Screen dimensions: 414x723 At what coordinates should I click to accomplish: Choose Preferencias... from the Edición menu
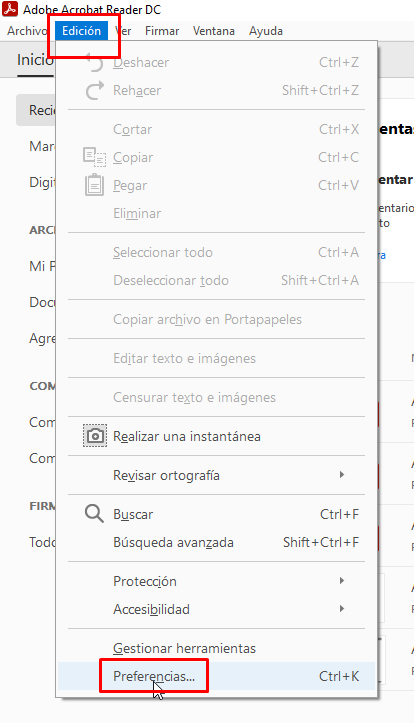(217, 676)
